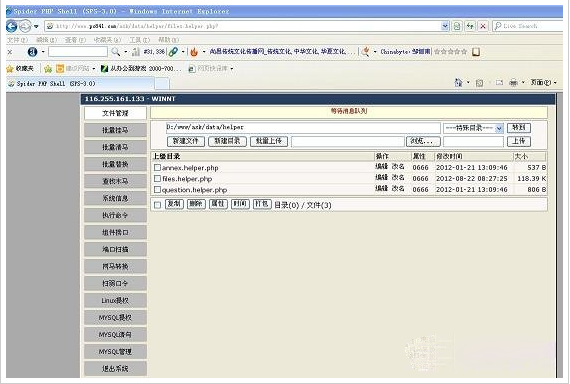Screen dimensions: 570x384
Task: Click the D:/www/ask/data/helper path field
Action: [303, 127]
